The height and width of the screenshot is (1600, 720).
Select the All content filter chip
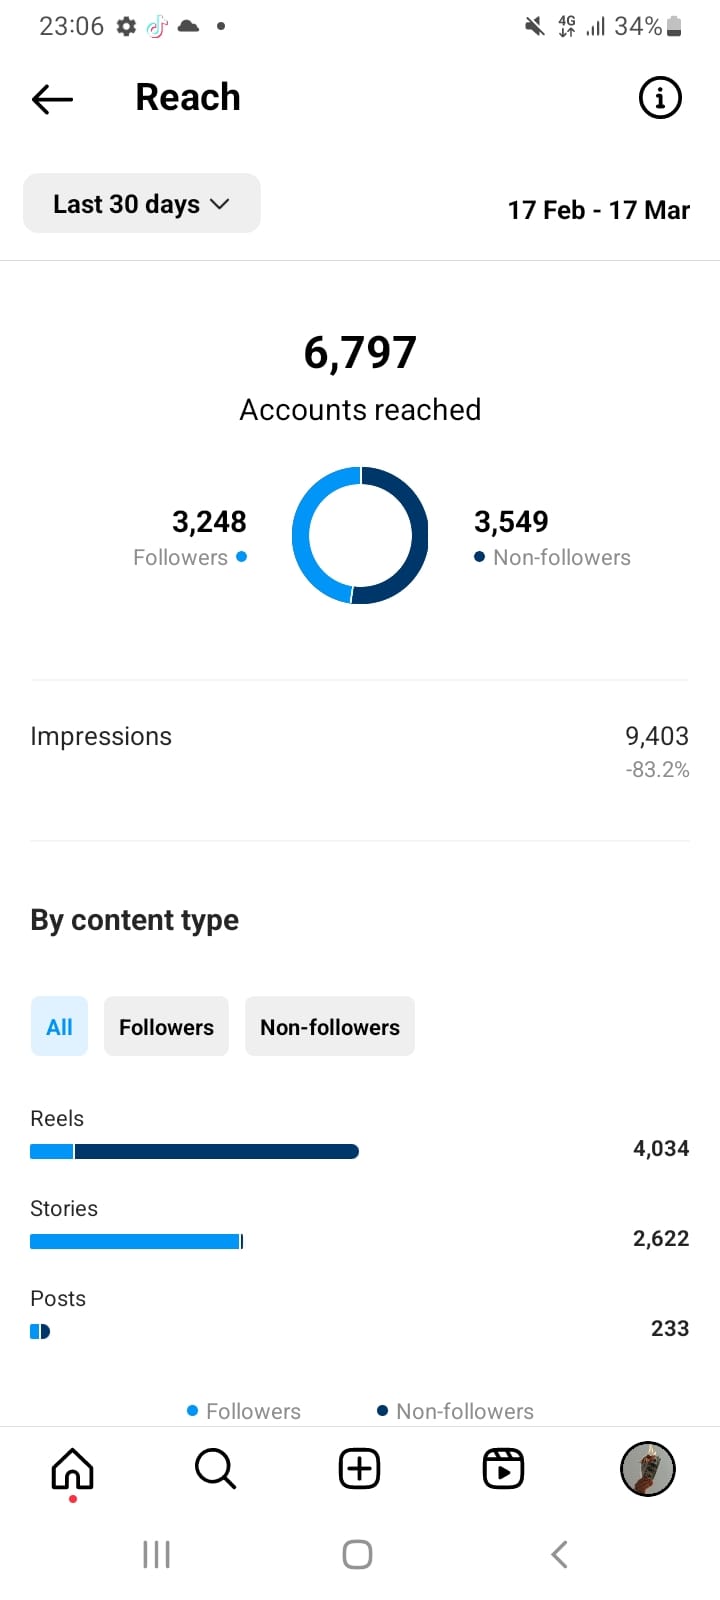(x=59, y=1027)
